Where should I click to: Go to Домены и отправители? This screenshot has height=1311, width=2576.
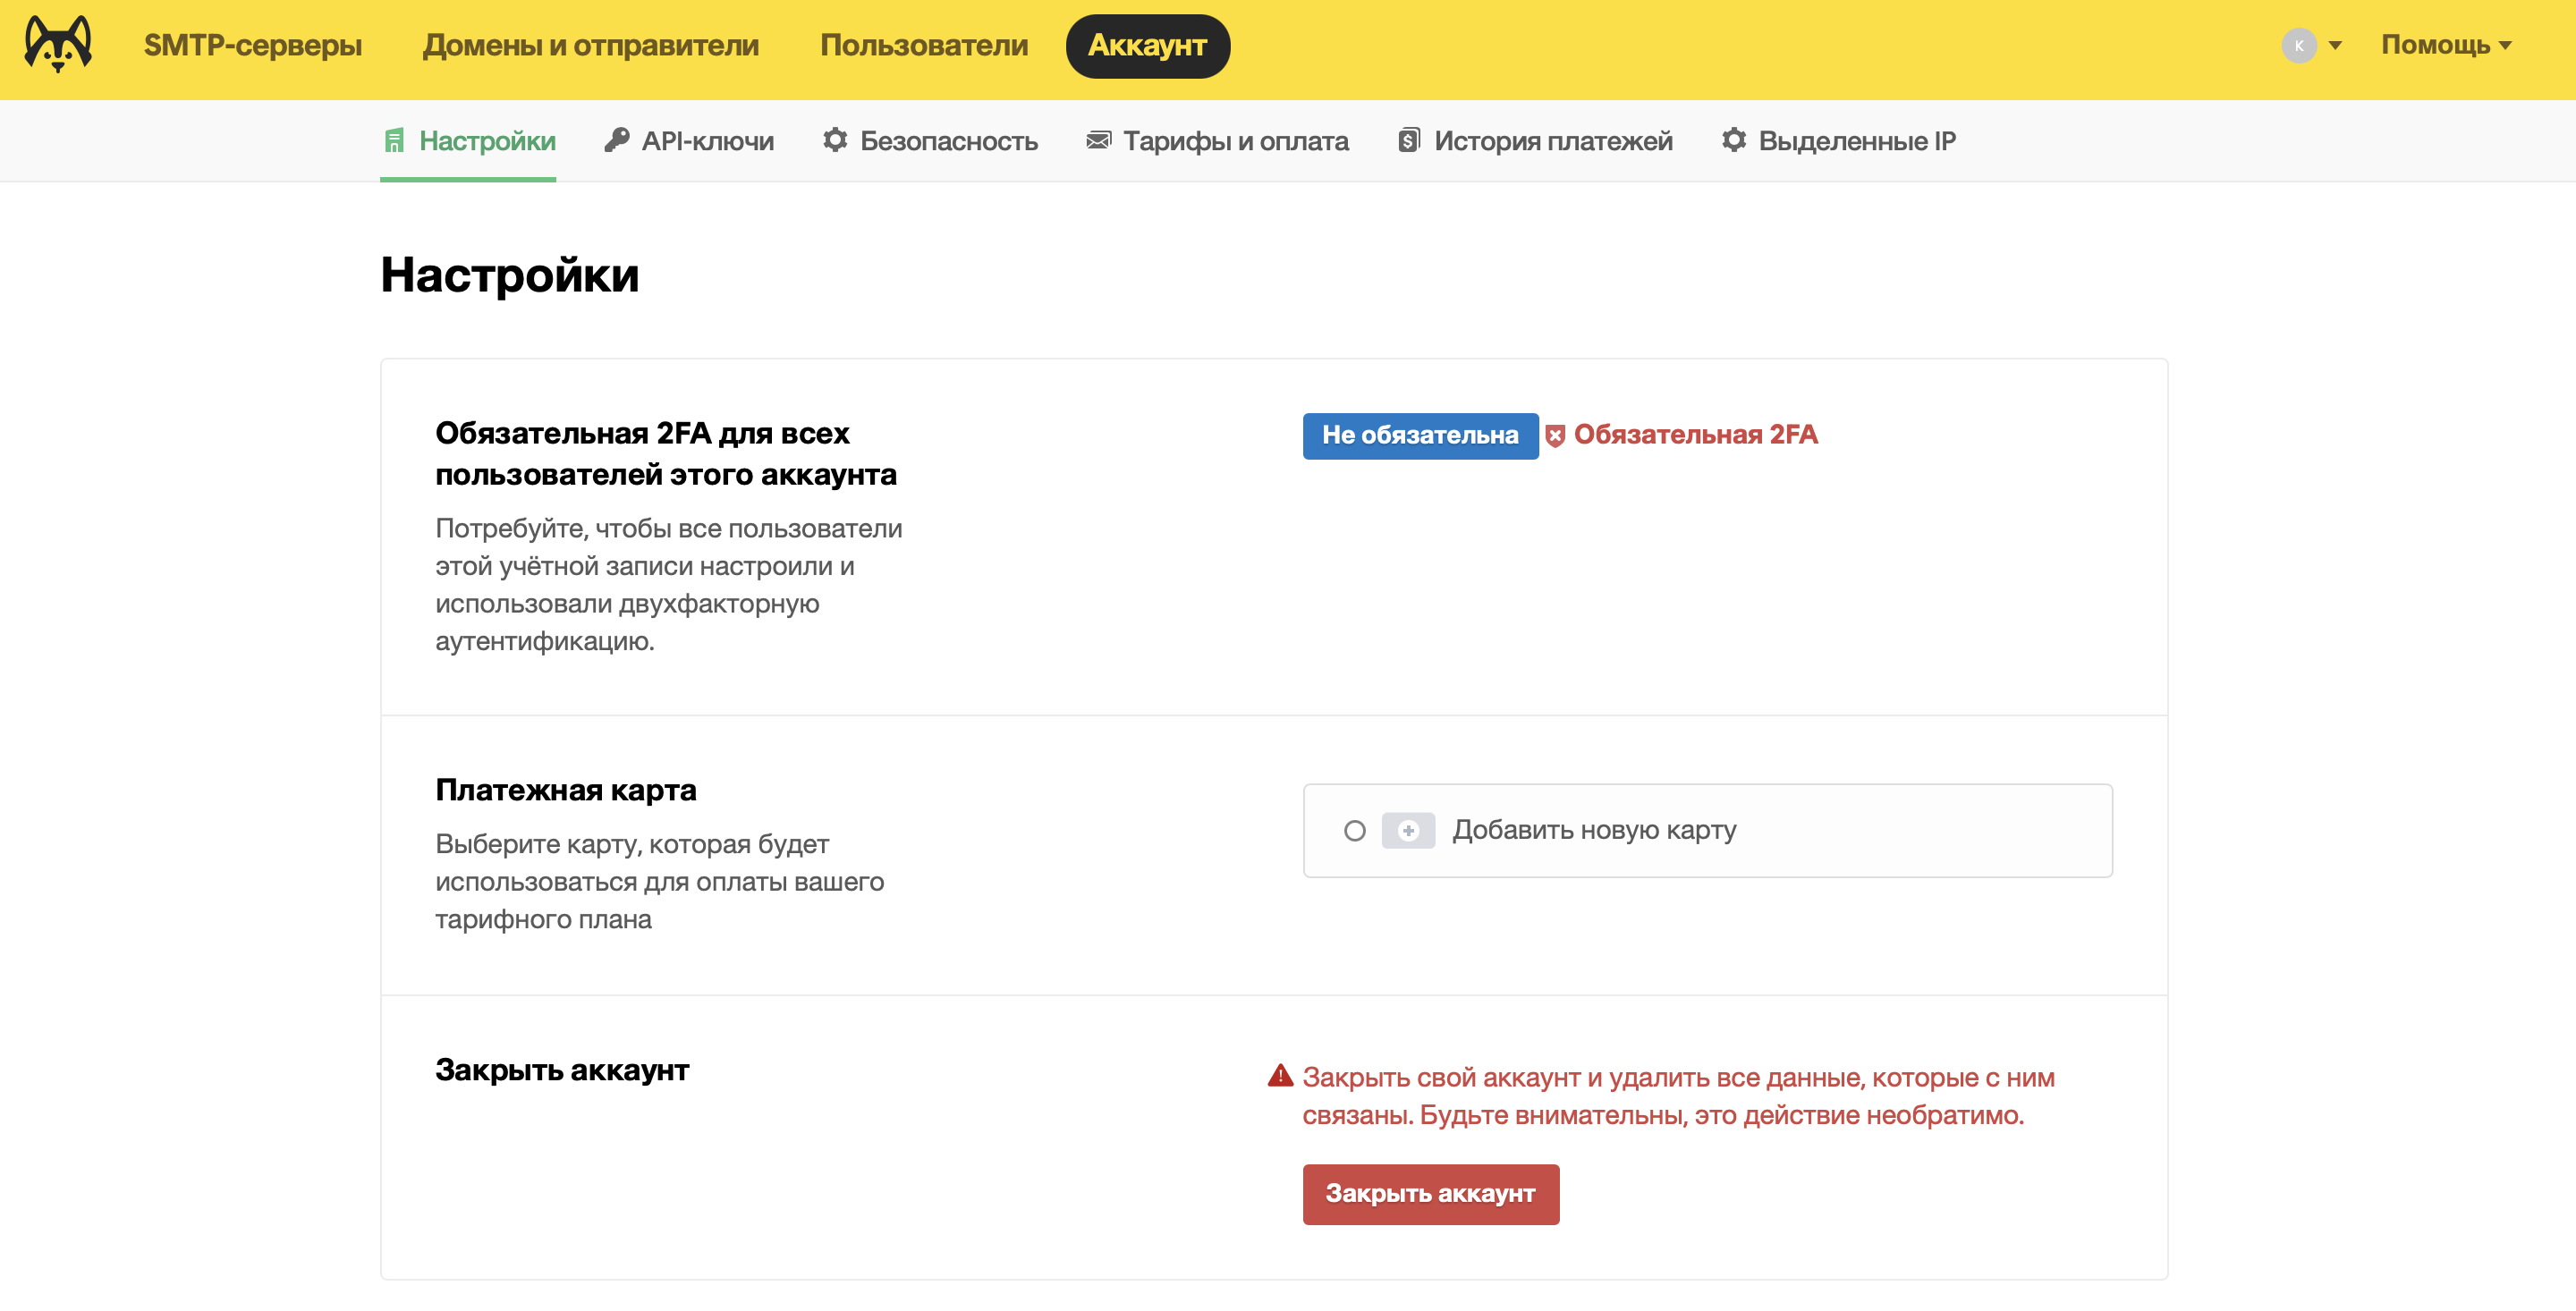590,45
